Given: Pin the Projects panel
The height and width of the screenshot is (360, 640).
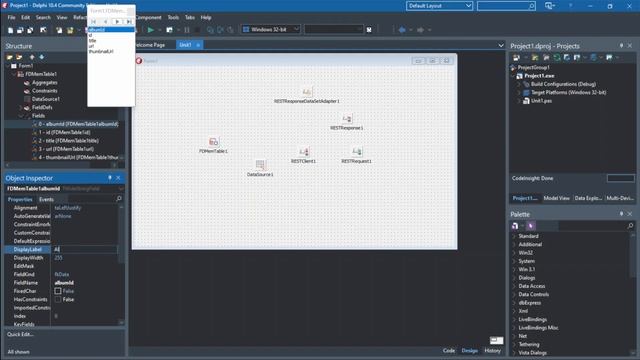Looking at the screenshot, I should click(x=621, y=46).
